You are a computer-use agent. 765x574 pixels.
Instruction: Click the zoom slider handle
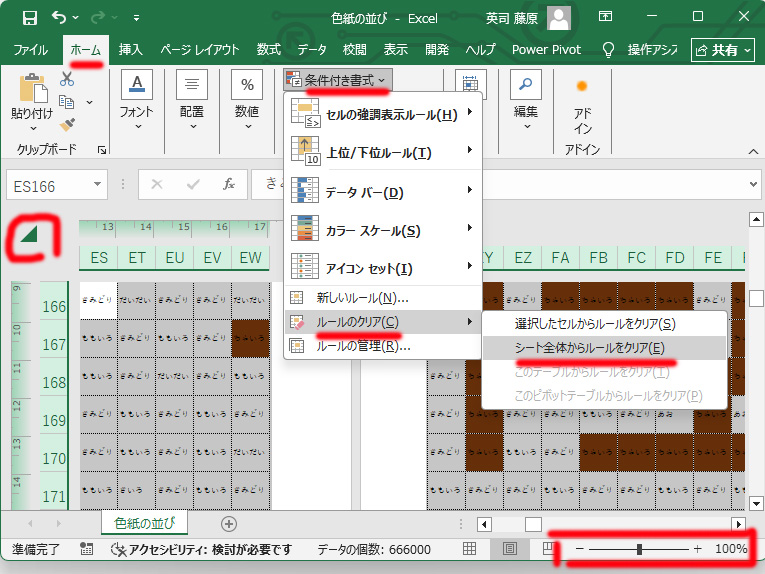tap(639, 549)
